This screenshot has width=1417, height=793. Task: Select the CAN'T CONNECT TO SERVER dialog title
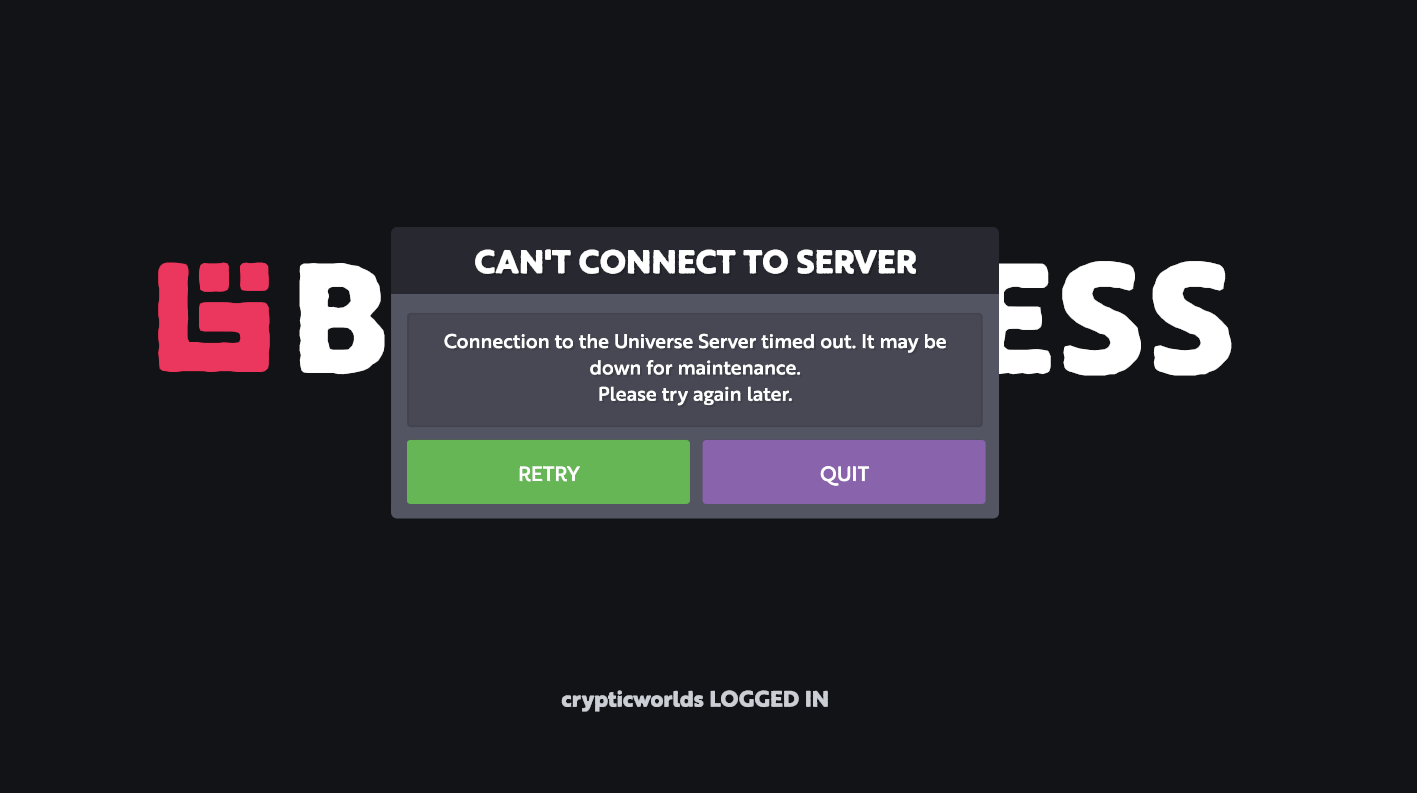(x=695, y=262)
